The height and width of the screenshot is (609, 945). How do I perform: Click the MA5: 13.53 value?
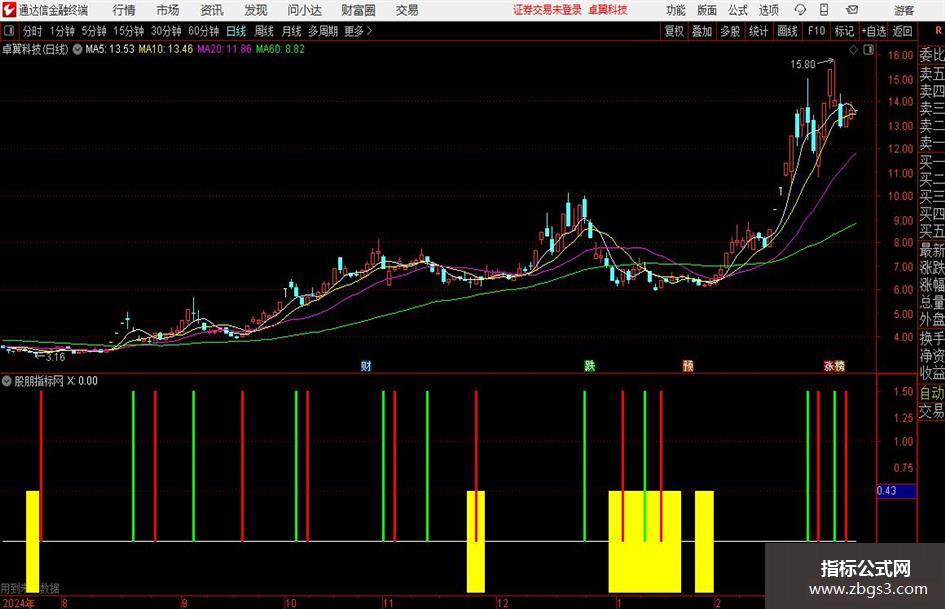110,49
